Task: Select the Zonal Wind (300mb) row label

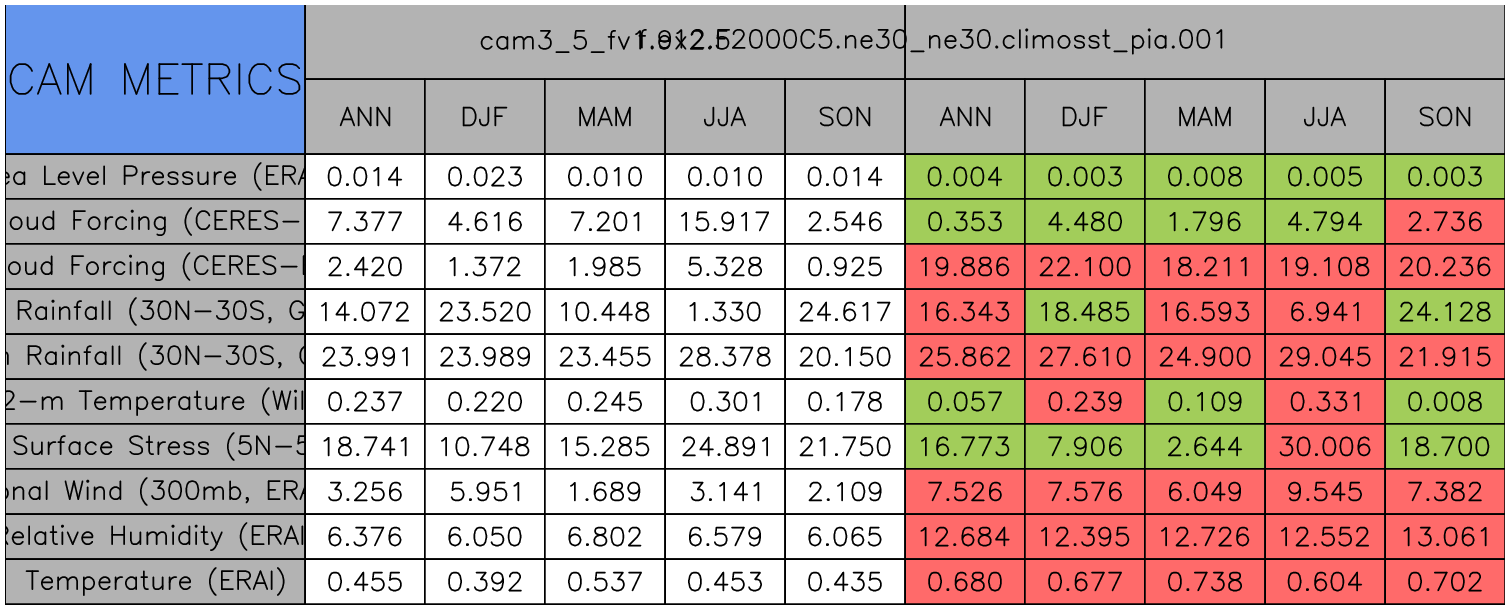Action: click(x=155, y=491)
